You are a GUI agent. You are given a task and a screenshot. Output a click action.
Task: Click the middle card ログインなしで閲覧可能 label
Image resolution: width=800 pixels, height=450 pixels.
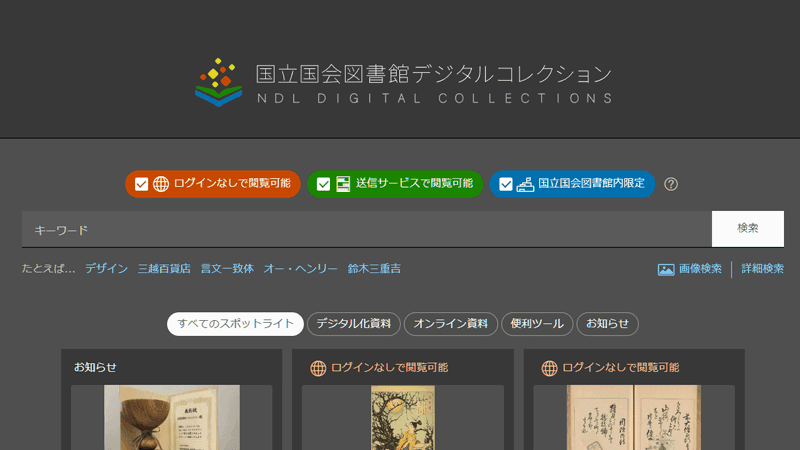389,368
